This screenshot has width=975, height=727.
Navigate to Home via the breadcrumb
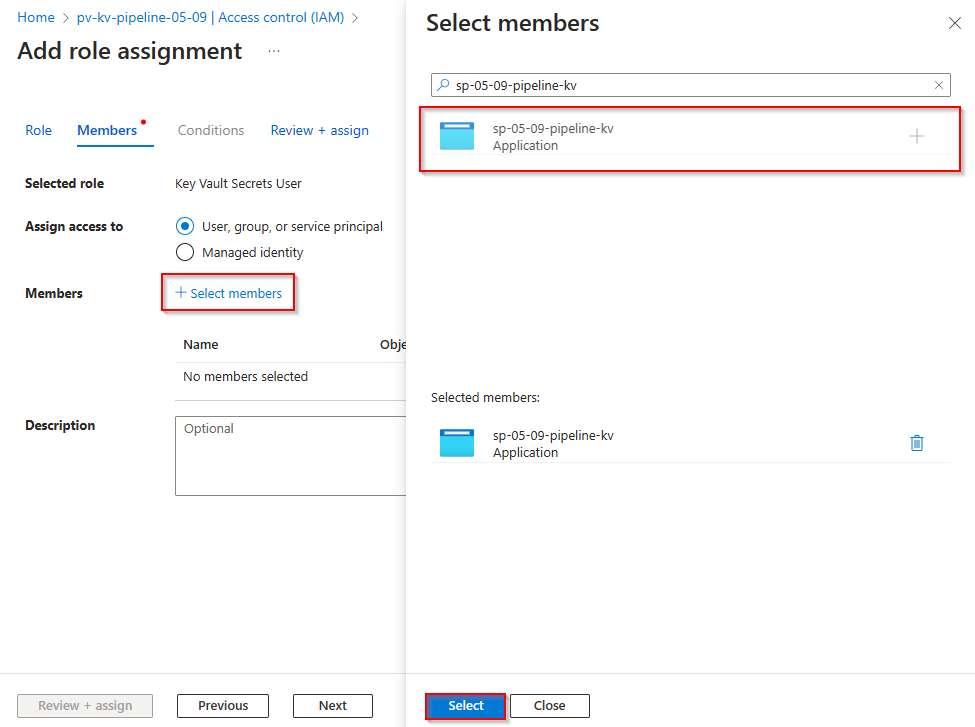(x=36, y=17)
